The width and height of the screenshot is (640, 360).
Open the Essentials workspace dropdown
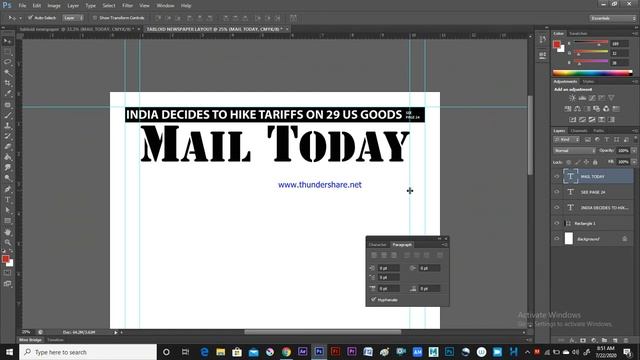point(612,18)
